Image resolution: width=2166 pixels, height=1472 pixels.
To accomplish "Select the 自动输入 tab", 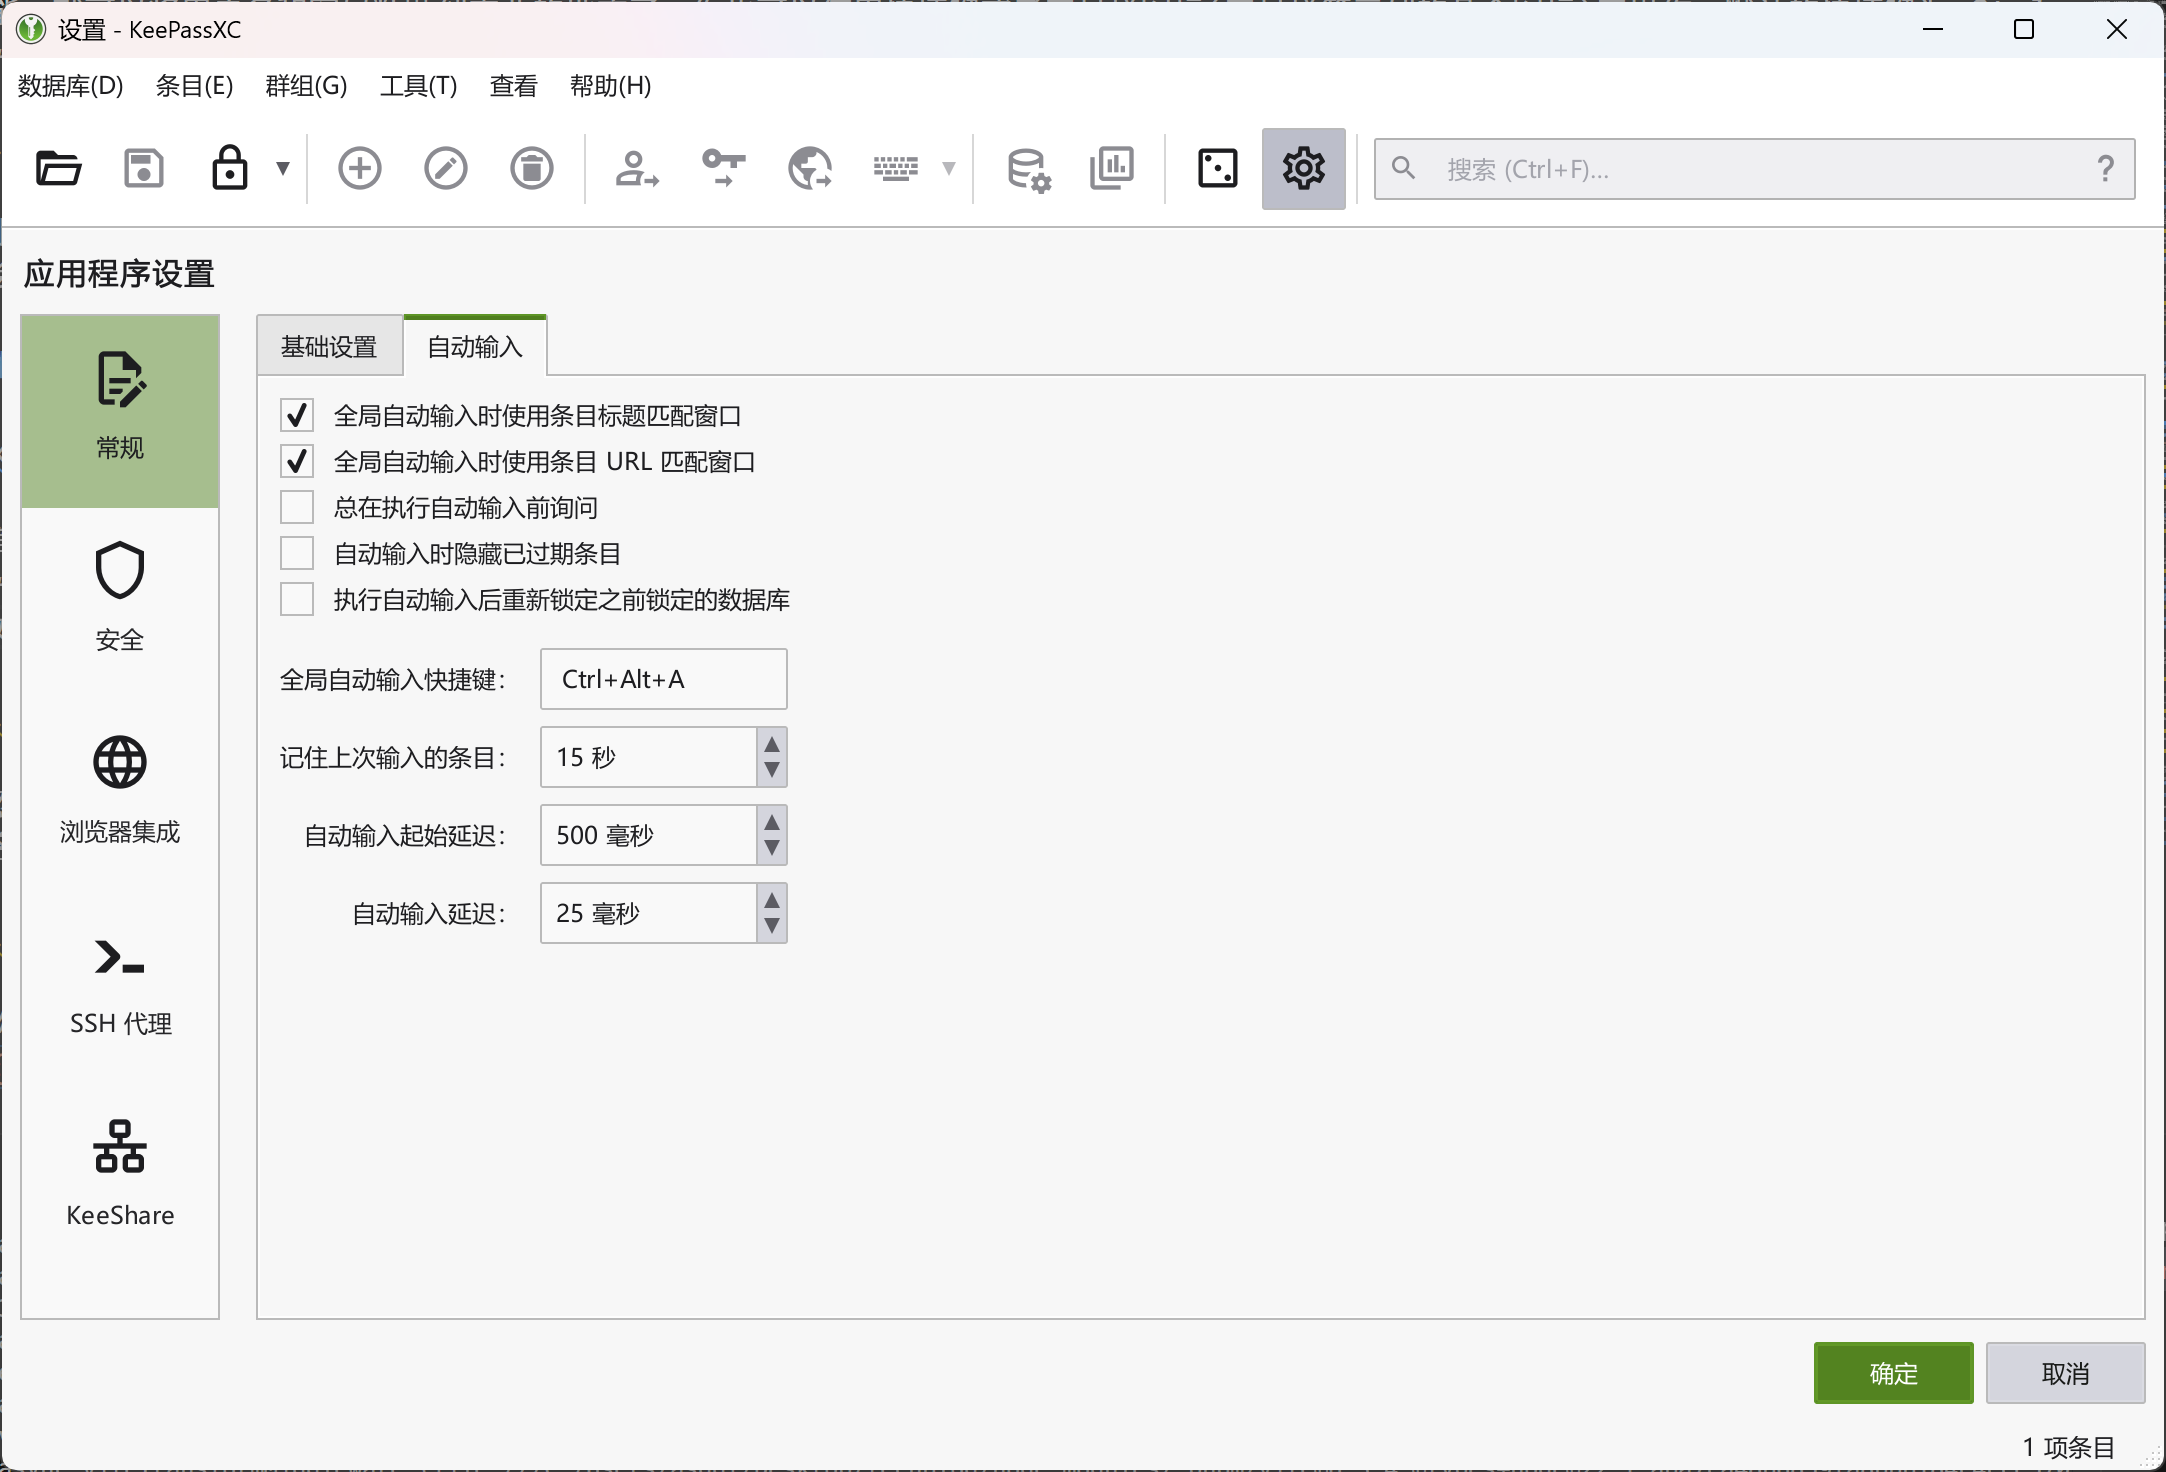I will coord(475,346).
